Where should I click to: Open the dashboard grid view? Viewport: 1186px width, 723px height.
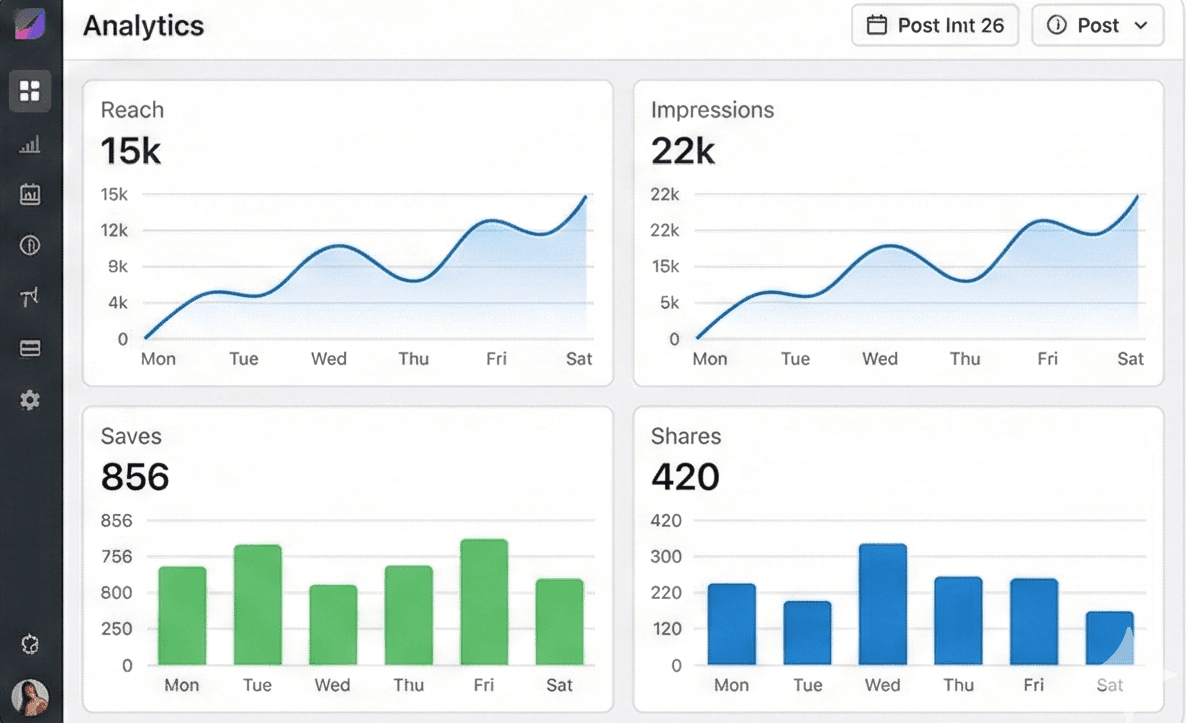click(30, 91)
